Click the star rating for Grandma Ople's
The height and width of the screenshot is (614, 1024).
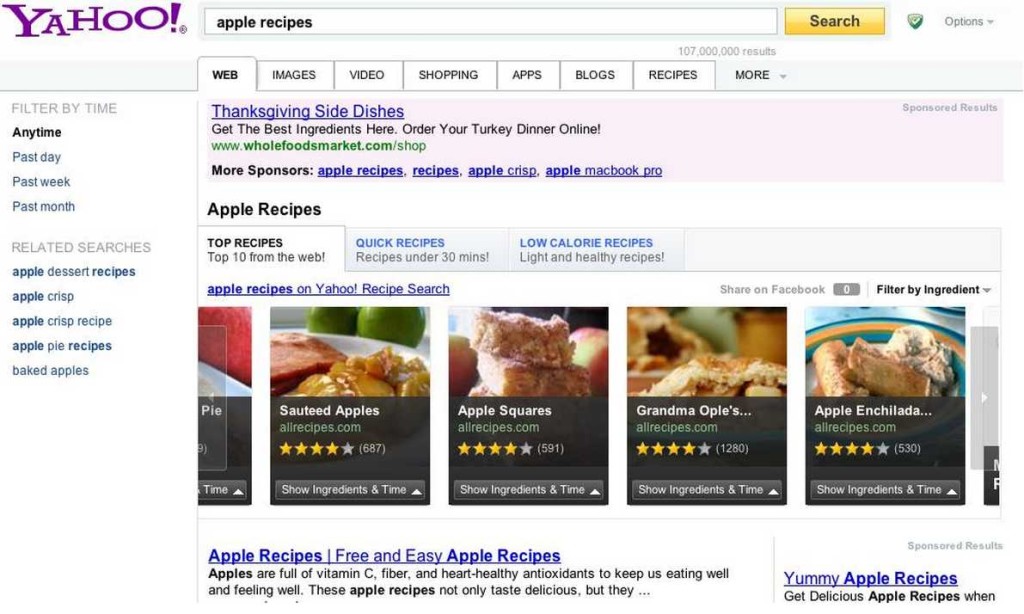[673, 449]
